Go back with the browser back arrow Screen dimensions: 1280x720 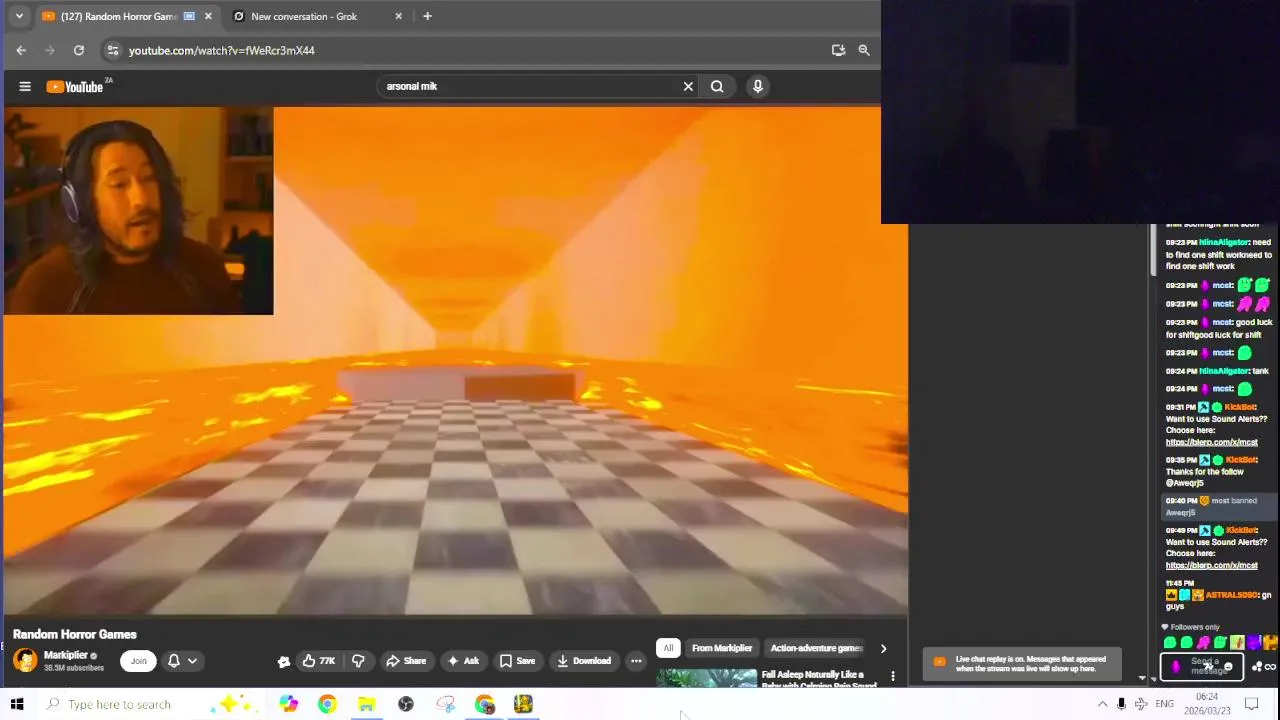coord(21,50)
